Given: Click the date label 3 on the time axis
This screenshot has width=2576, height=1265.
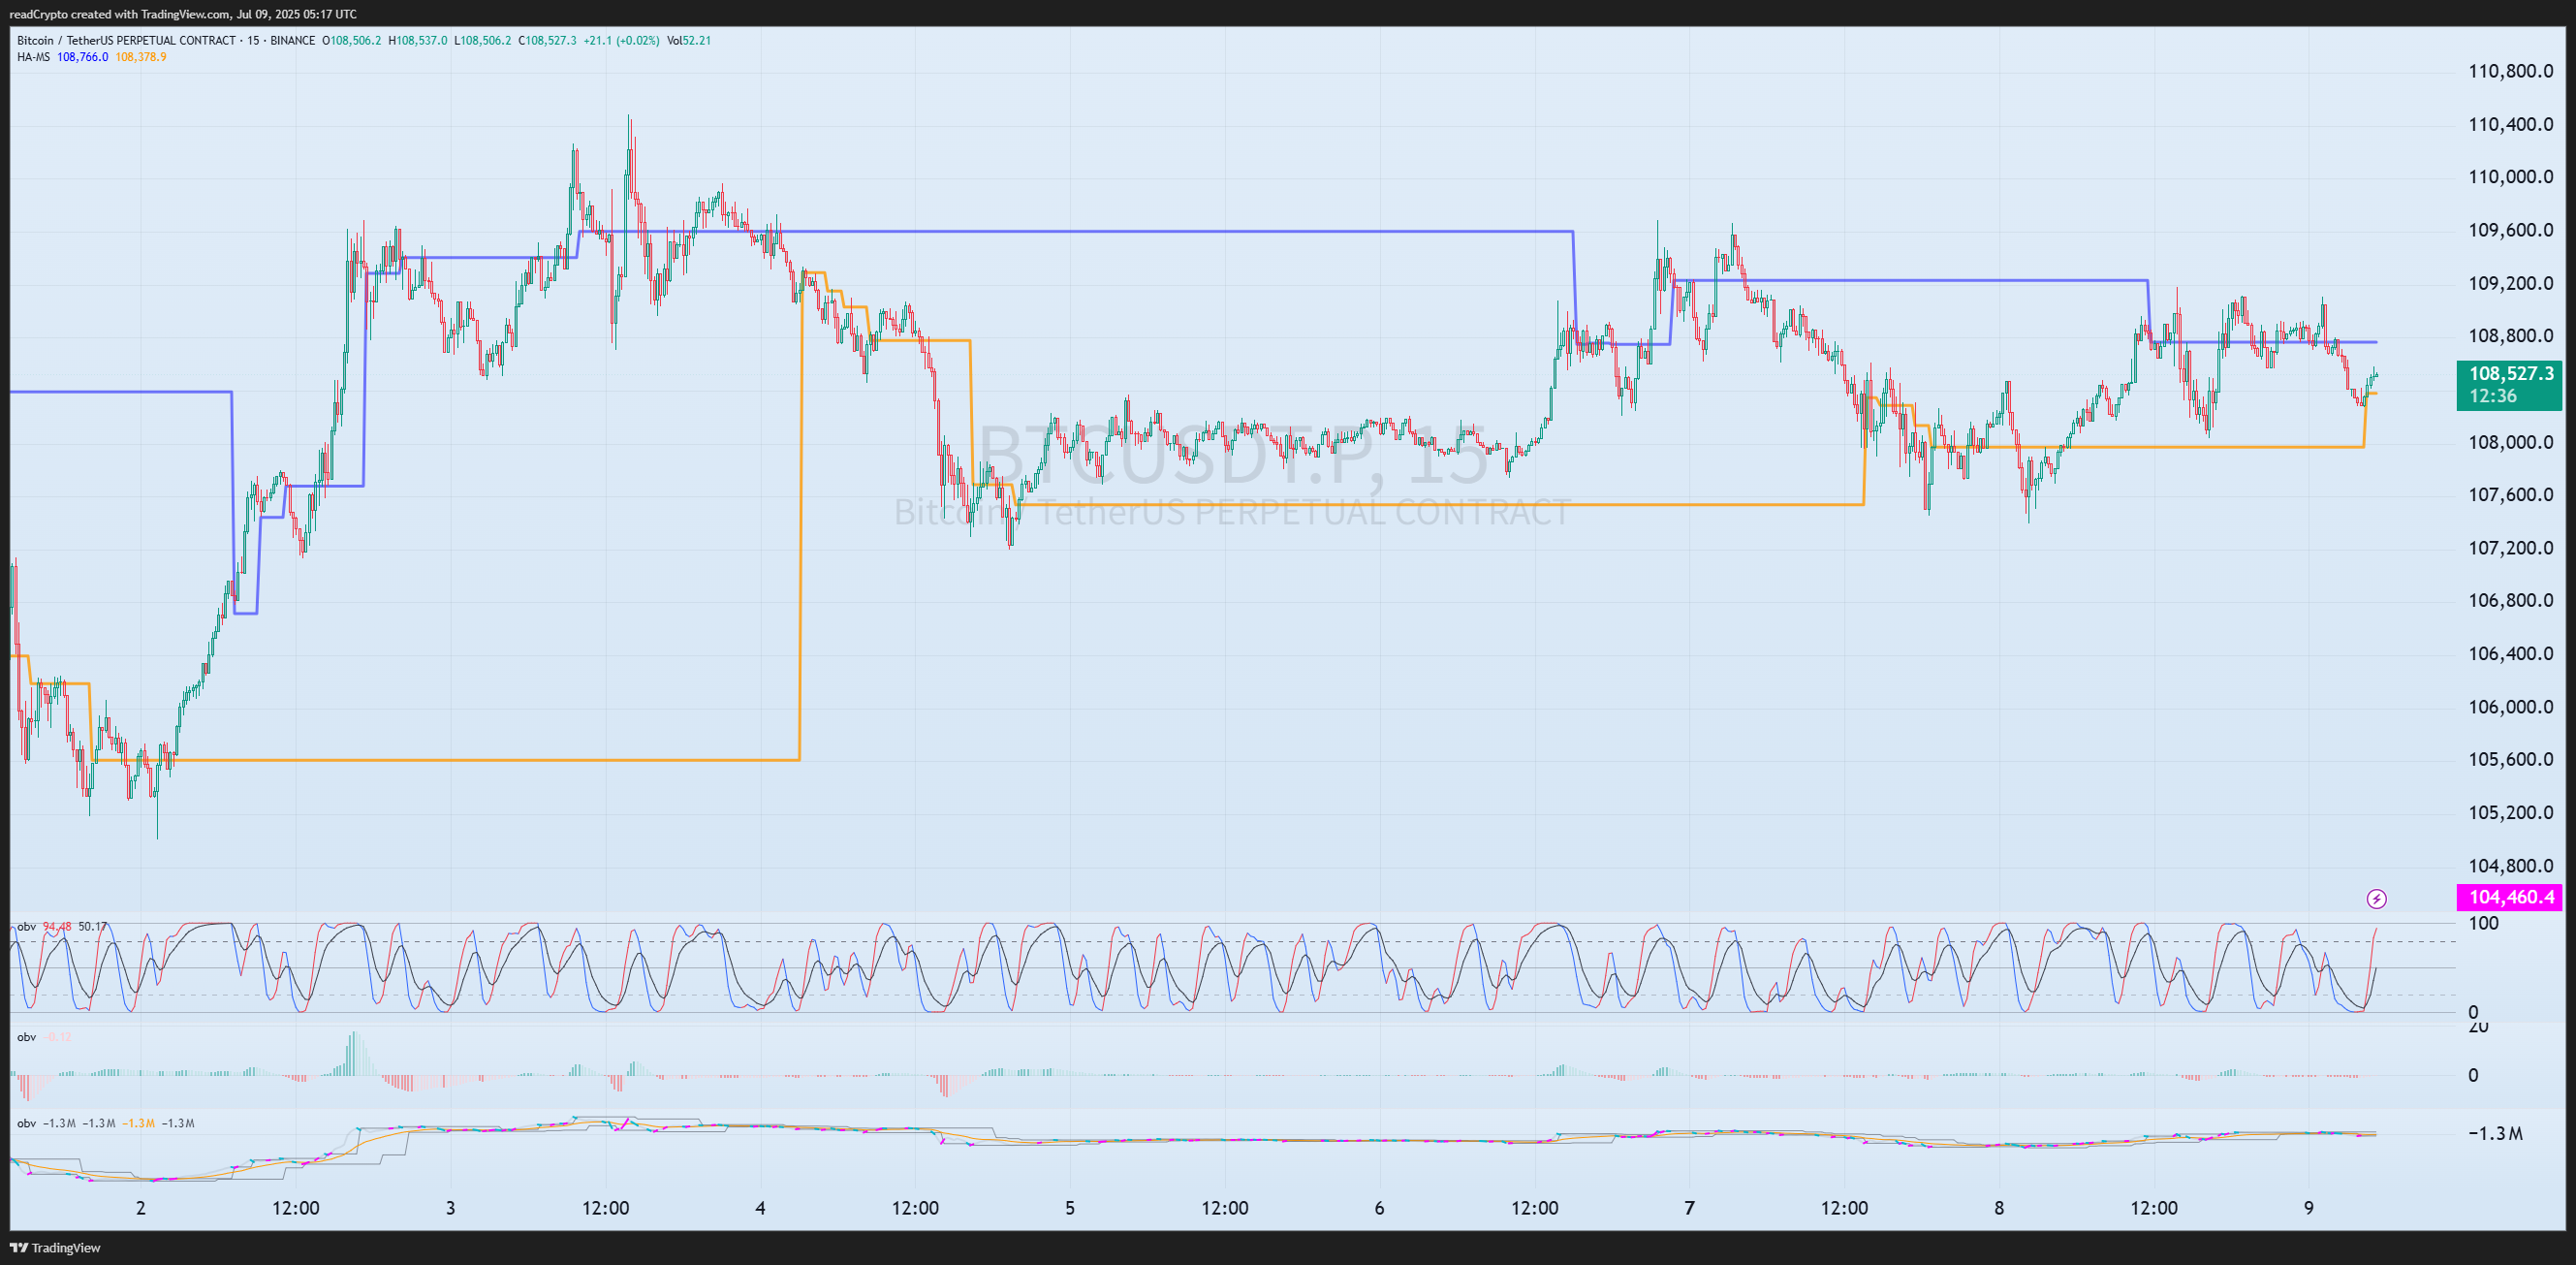Looking at the screenshot, I should tap(451, 1208).
